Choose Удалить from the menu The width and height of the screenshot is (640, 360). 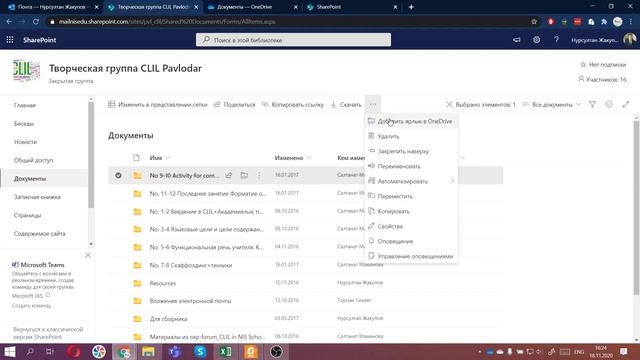coord(411,136)
